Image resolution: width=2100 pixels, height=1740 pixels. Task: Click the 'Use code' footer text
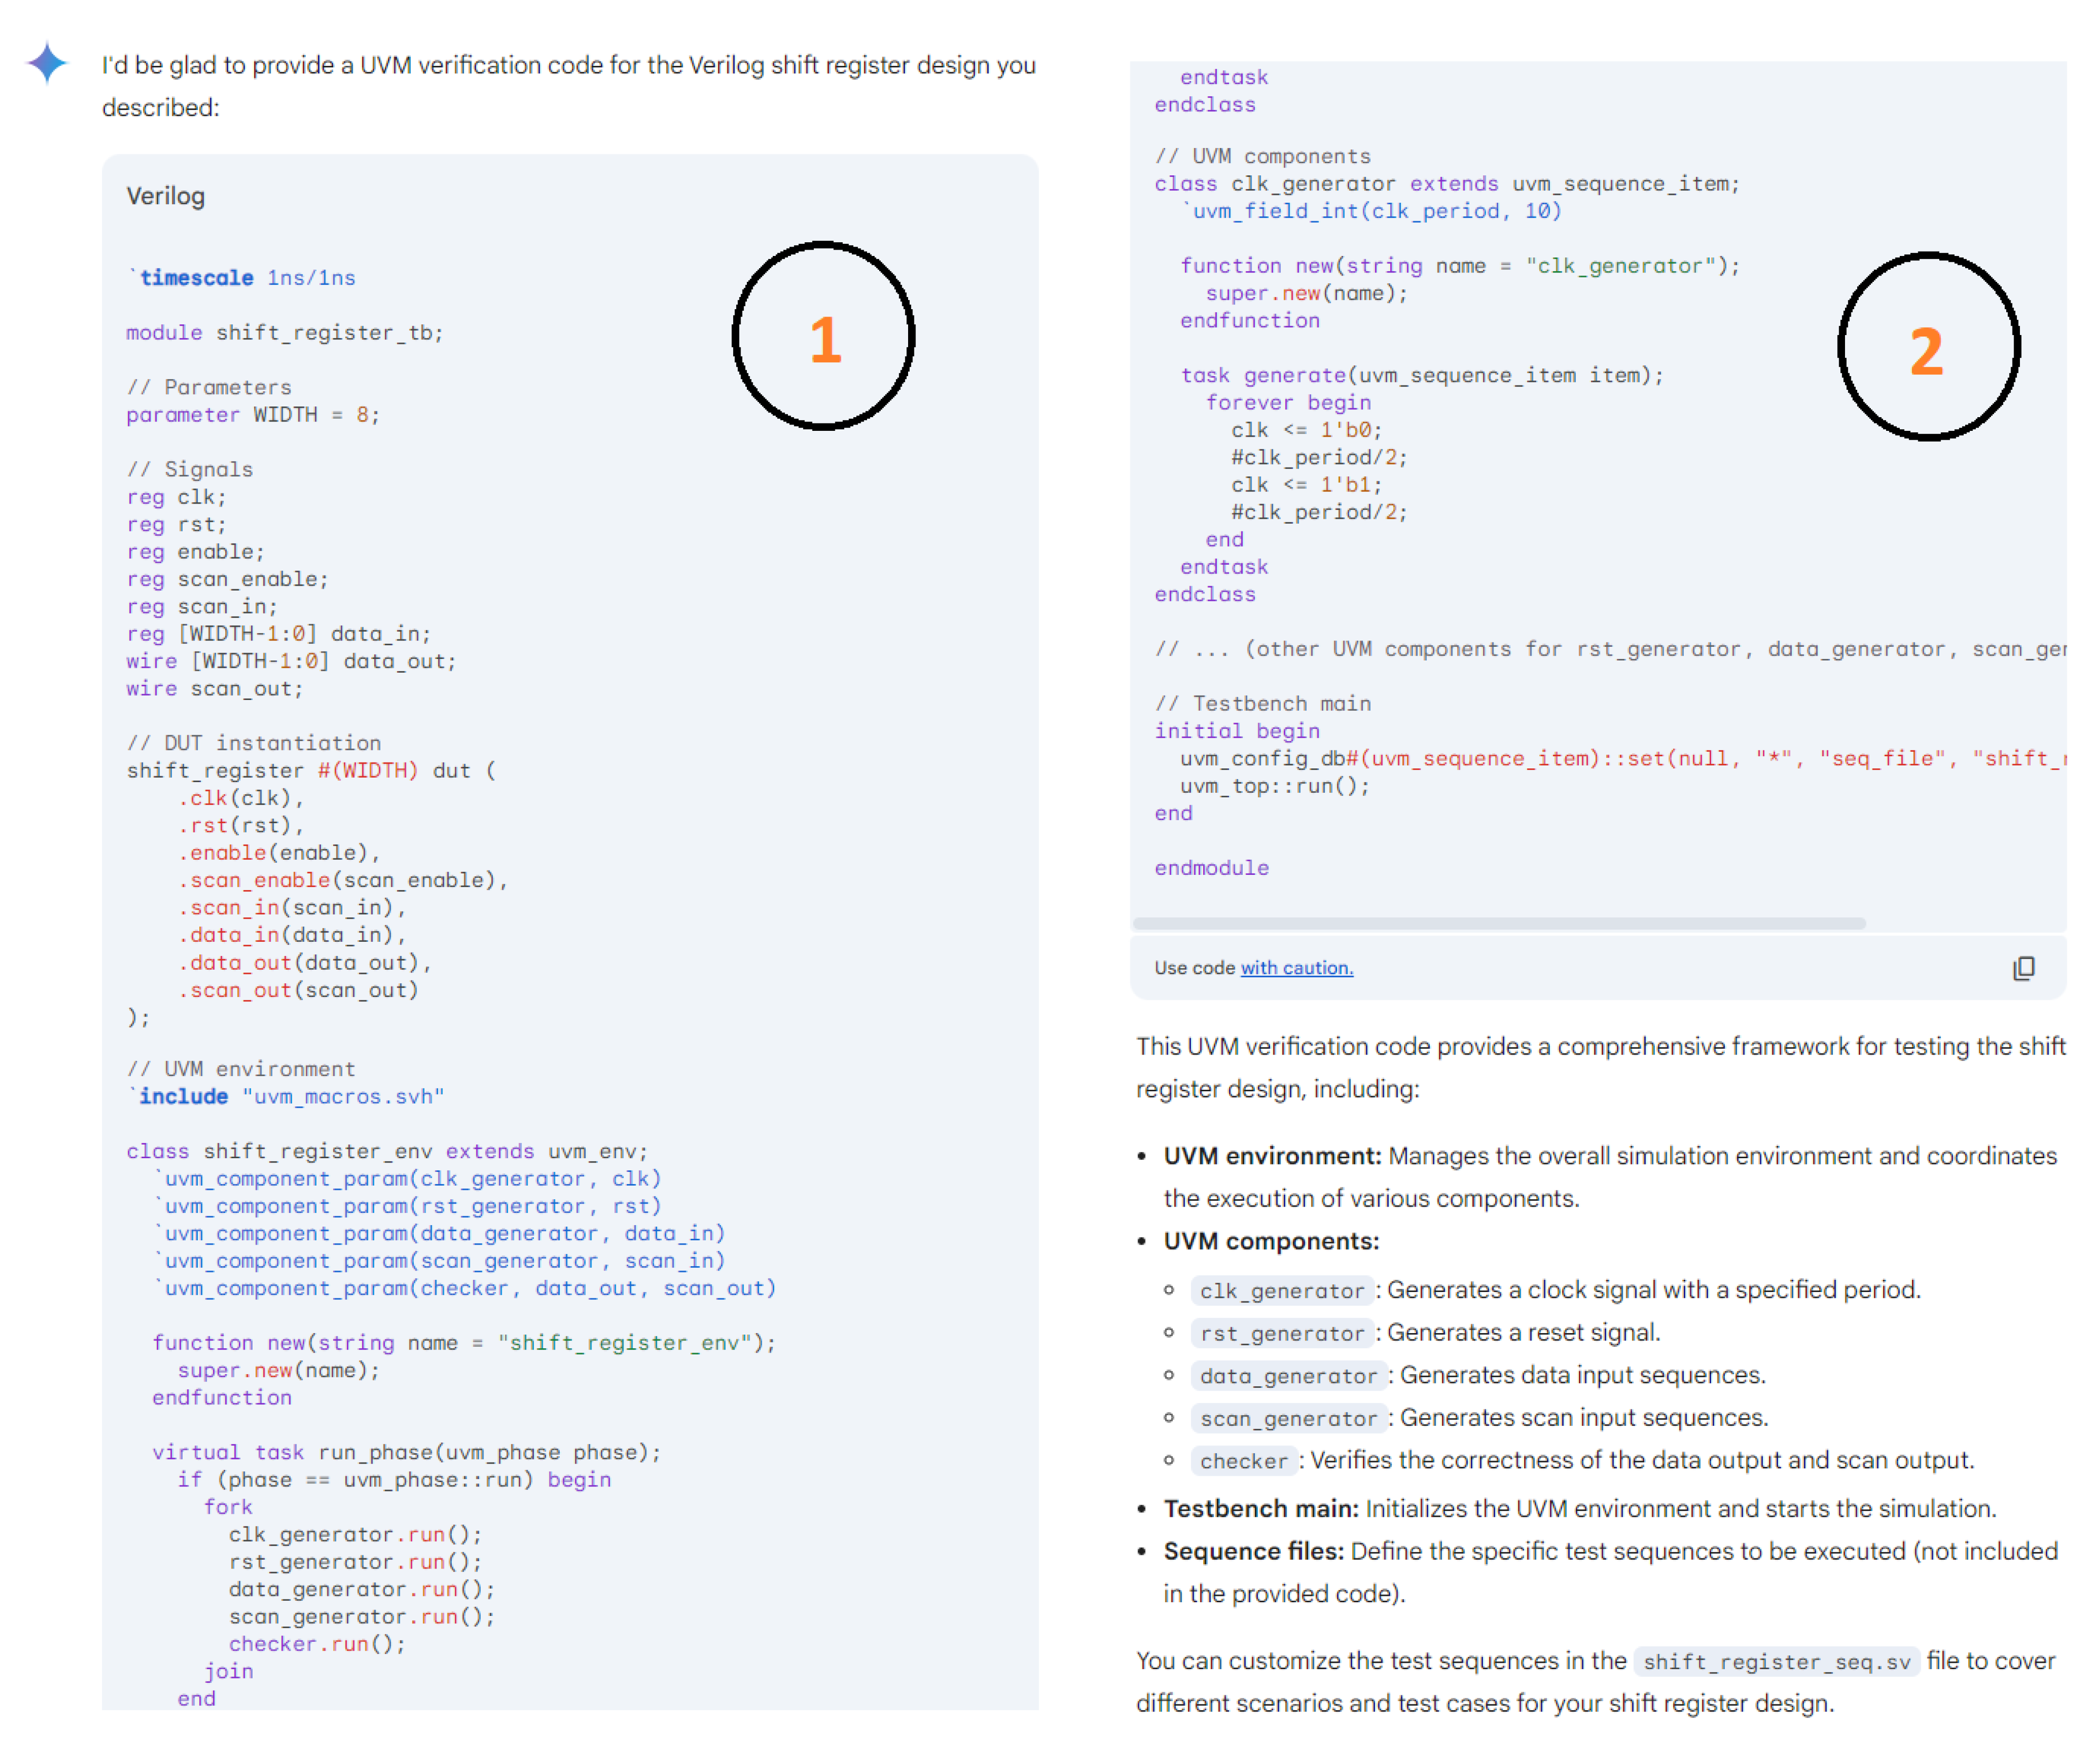(1194, 967)
